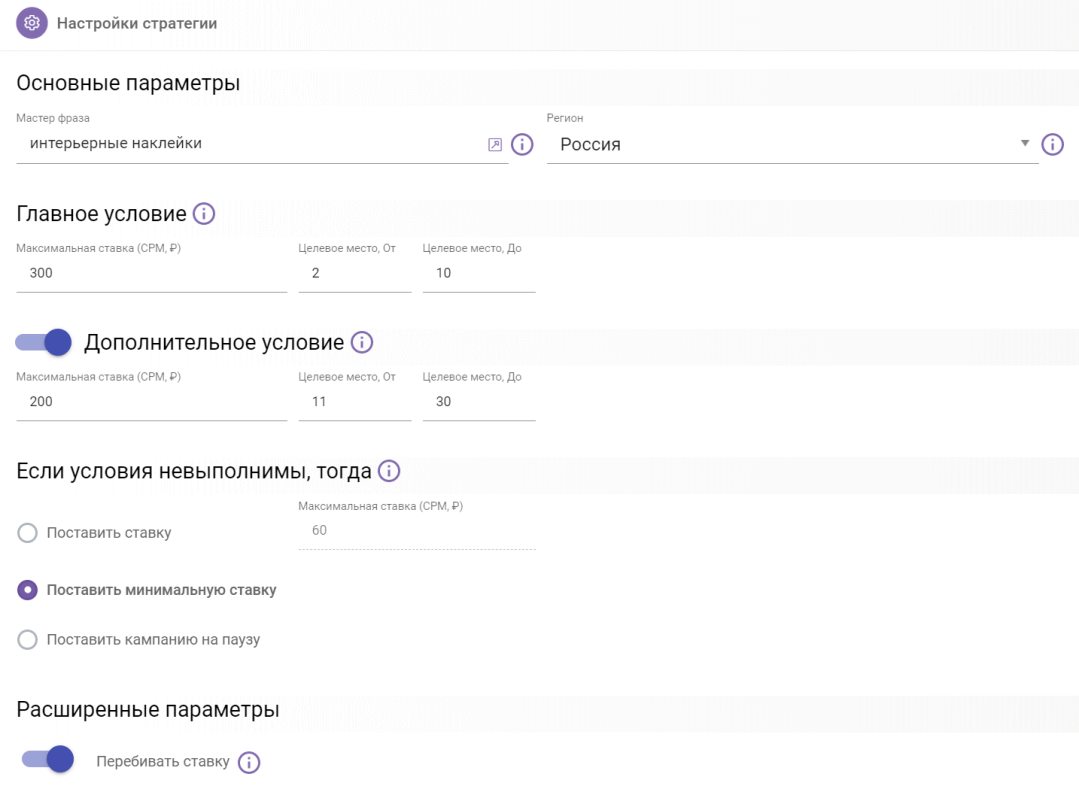Turn off Перебивать ставку switch
The width and height of the screenshot is (1079, 792).
48,760
